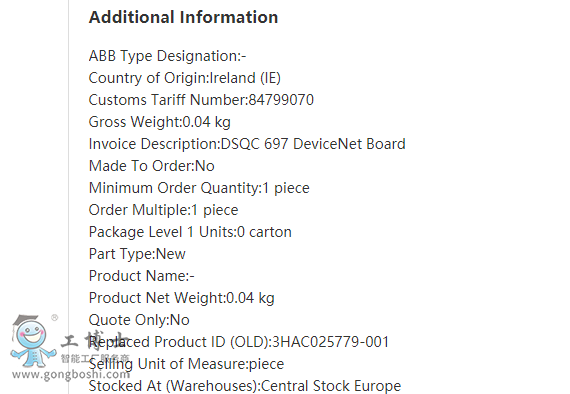Click the Minimum Order Quantity line

coord(199,188)
